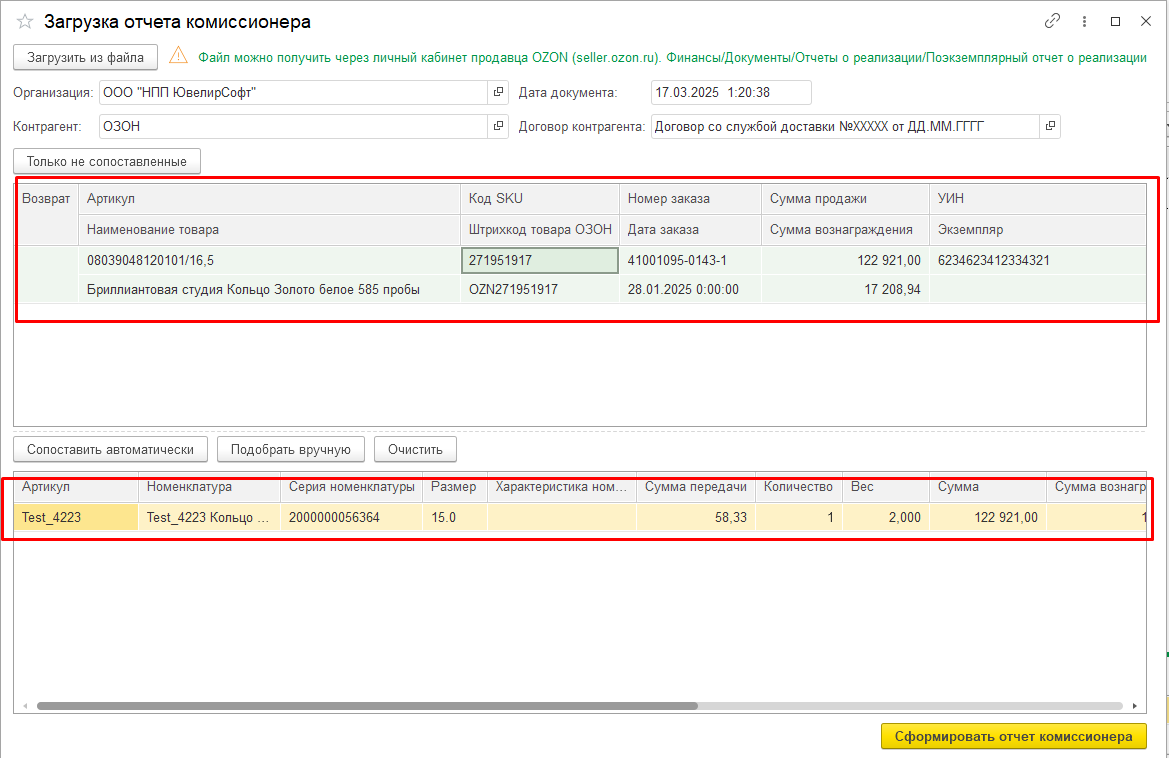This screenshot has width=1169, height=758.
Task: Select SKU code cell 271951917
Action: click(x=540, y=260)
